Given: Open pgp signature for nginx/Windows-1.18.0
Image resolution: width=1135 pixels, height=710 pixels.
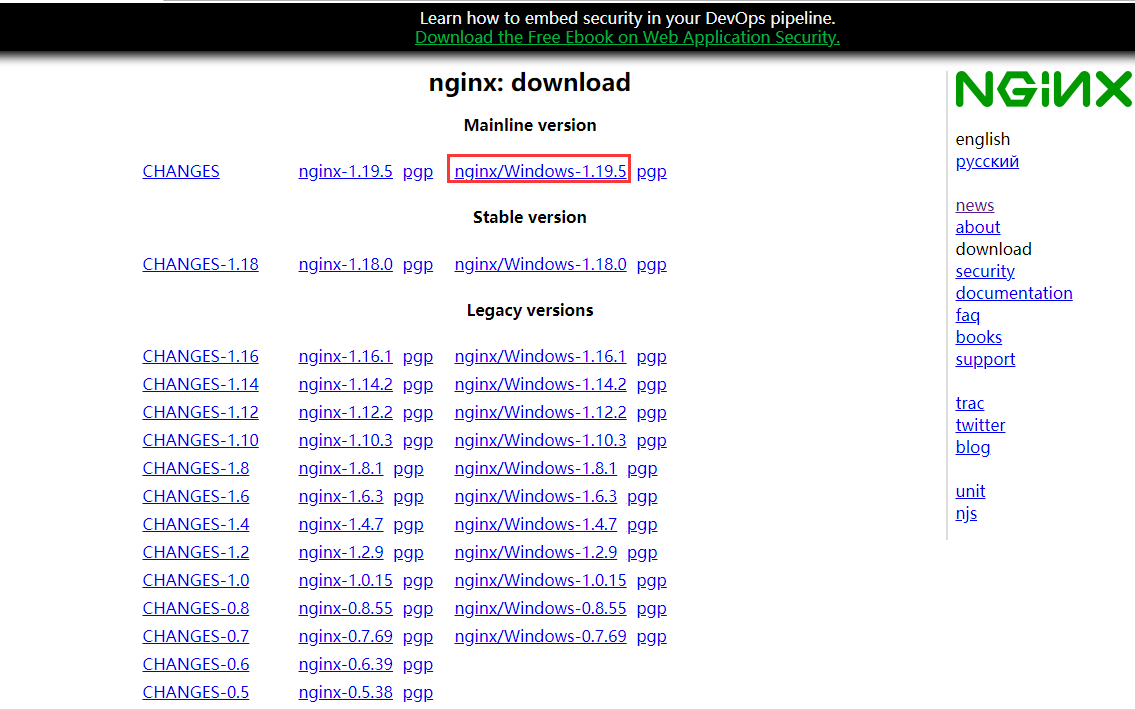Looking at the screenshot, I should pyautogui.click(x=651, y=264).
